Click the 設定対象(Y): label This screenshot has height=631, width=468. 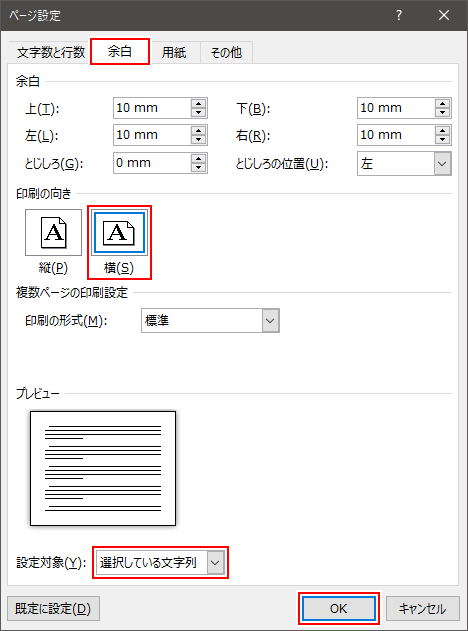click(x=52, y=562)
